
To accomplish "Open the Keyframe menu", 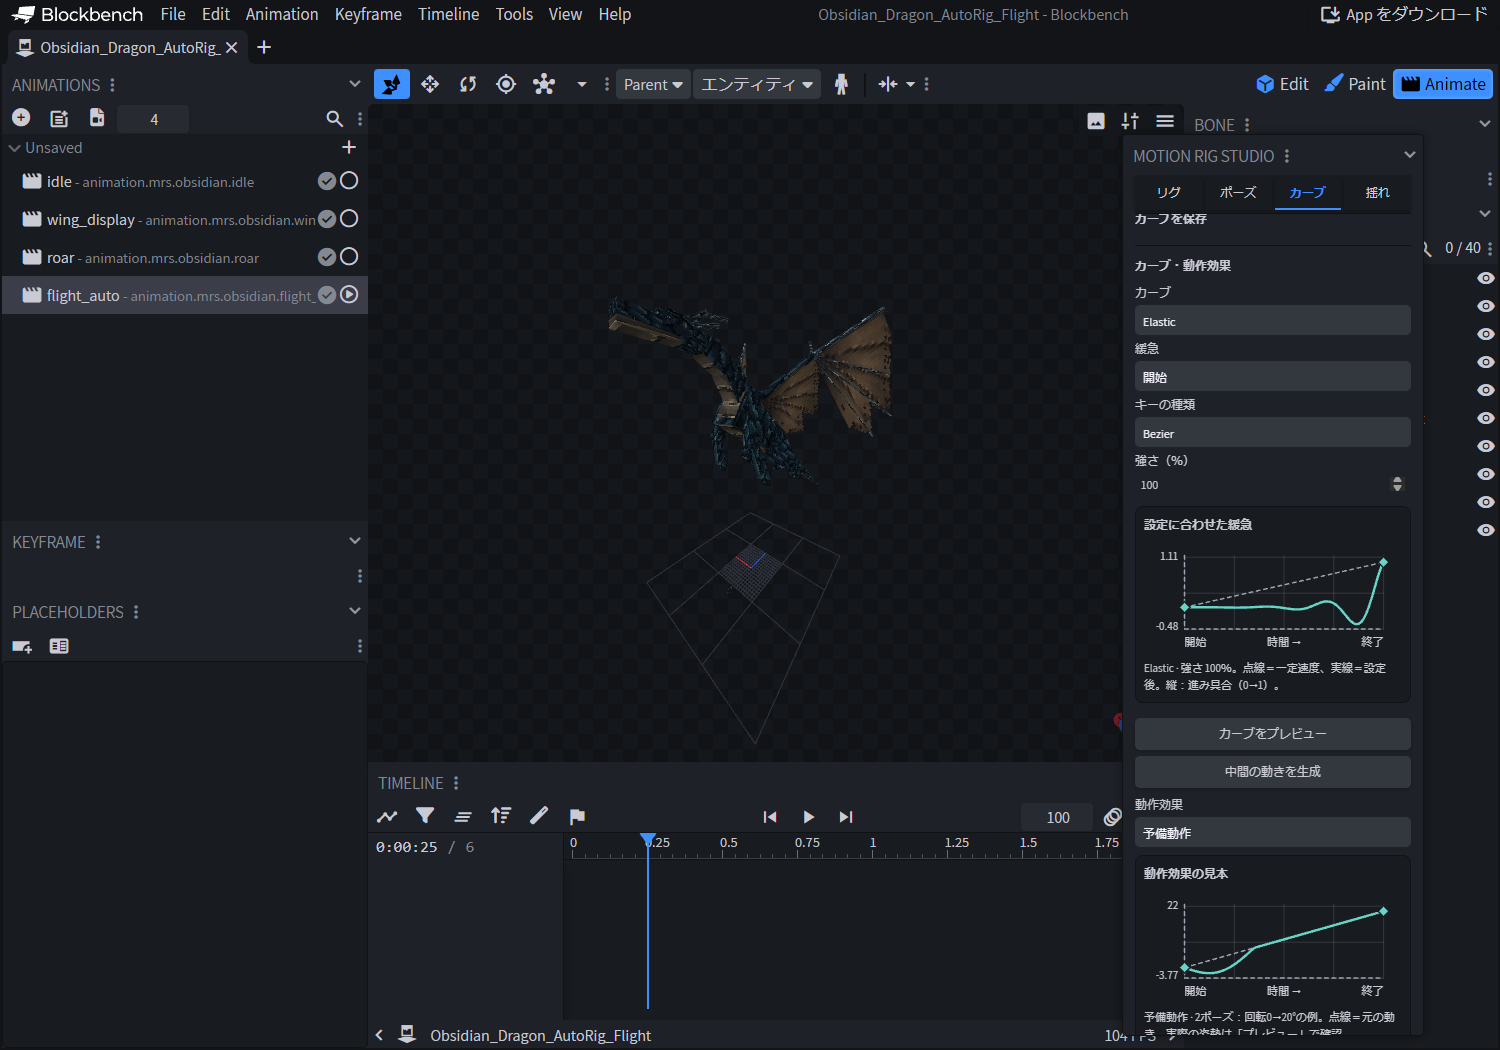I will (x=368, y=14).
